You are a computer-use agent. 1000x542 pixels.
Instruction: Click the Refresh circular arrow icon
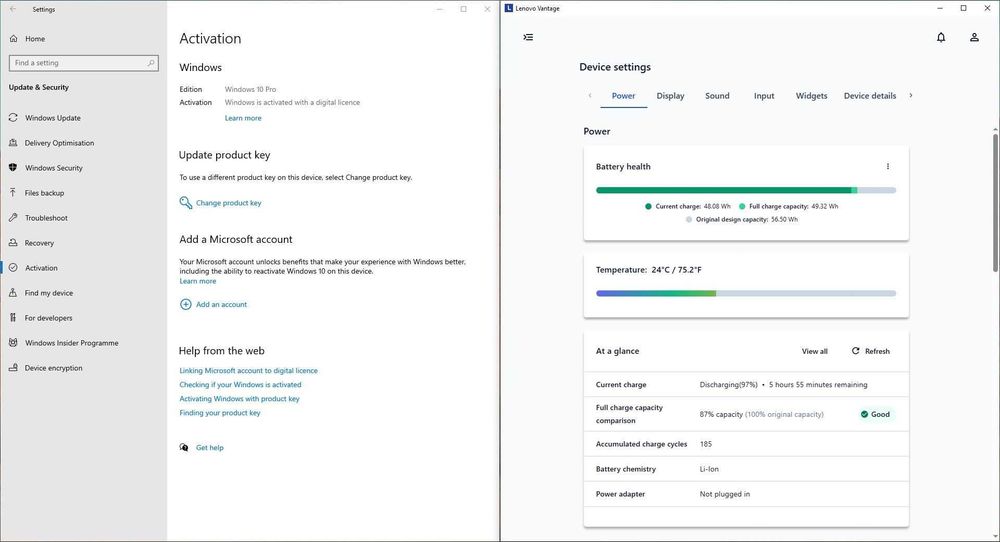tap(856, 351)
